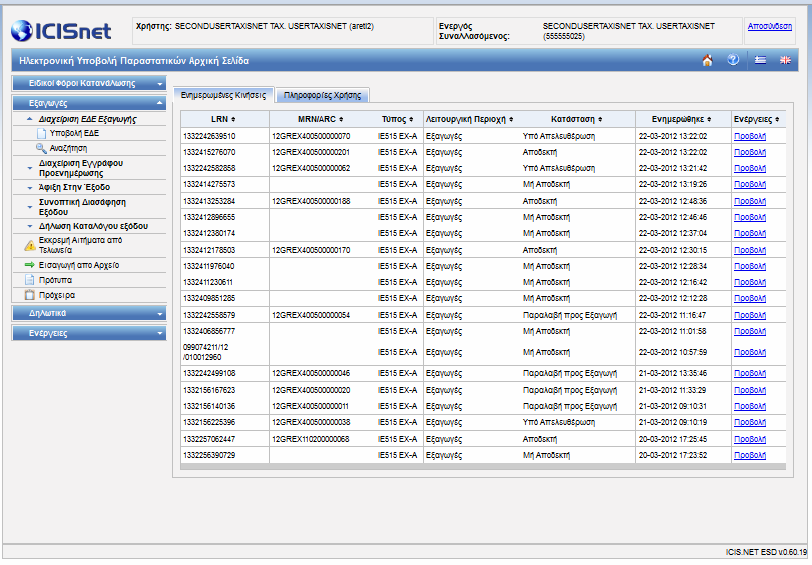
Task: Select the Ενημερωμένες Κινήσεις tab
Action: [223, 95]
